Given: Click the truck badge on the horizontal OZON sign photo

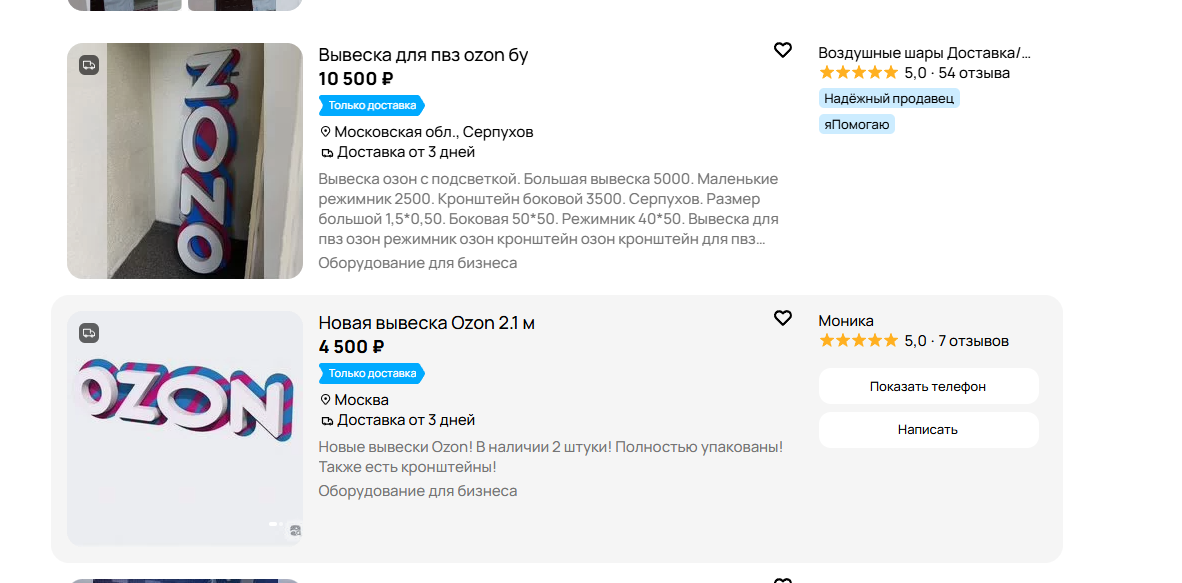Looking at the screenshot, I should [x=89, y=333].
